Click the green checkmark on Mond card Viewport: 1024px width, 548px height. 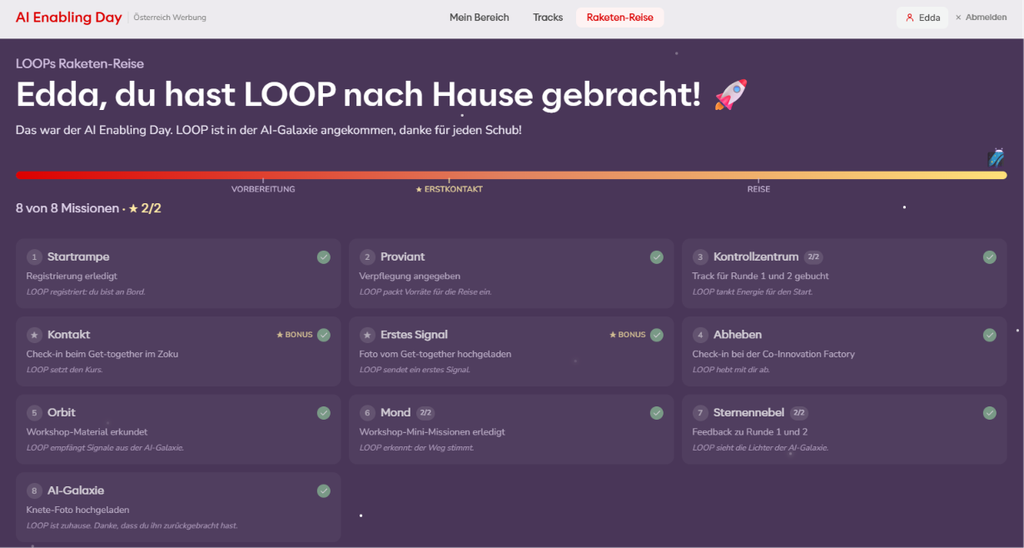tap(656, 413)
